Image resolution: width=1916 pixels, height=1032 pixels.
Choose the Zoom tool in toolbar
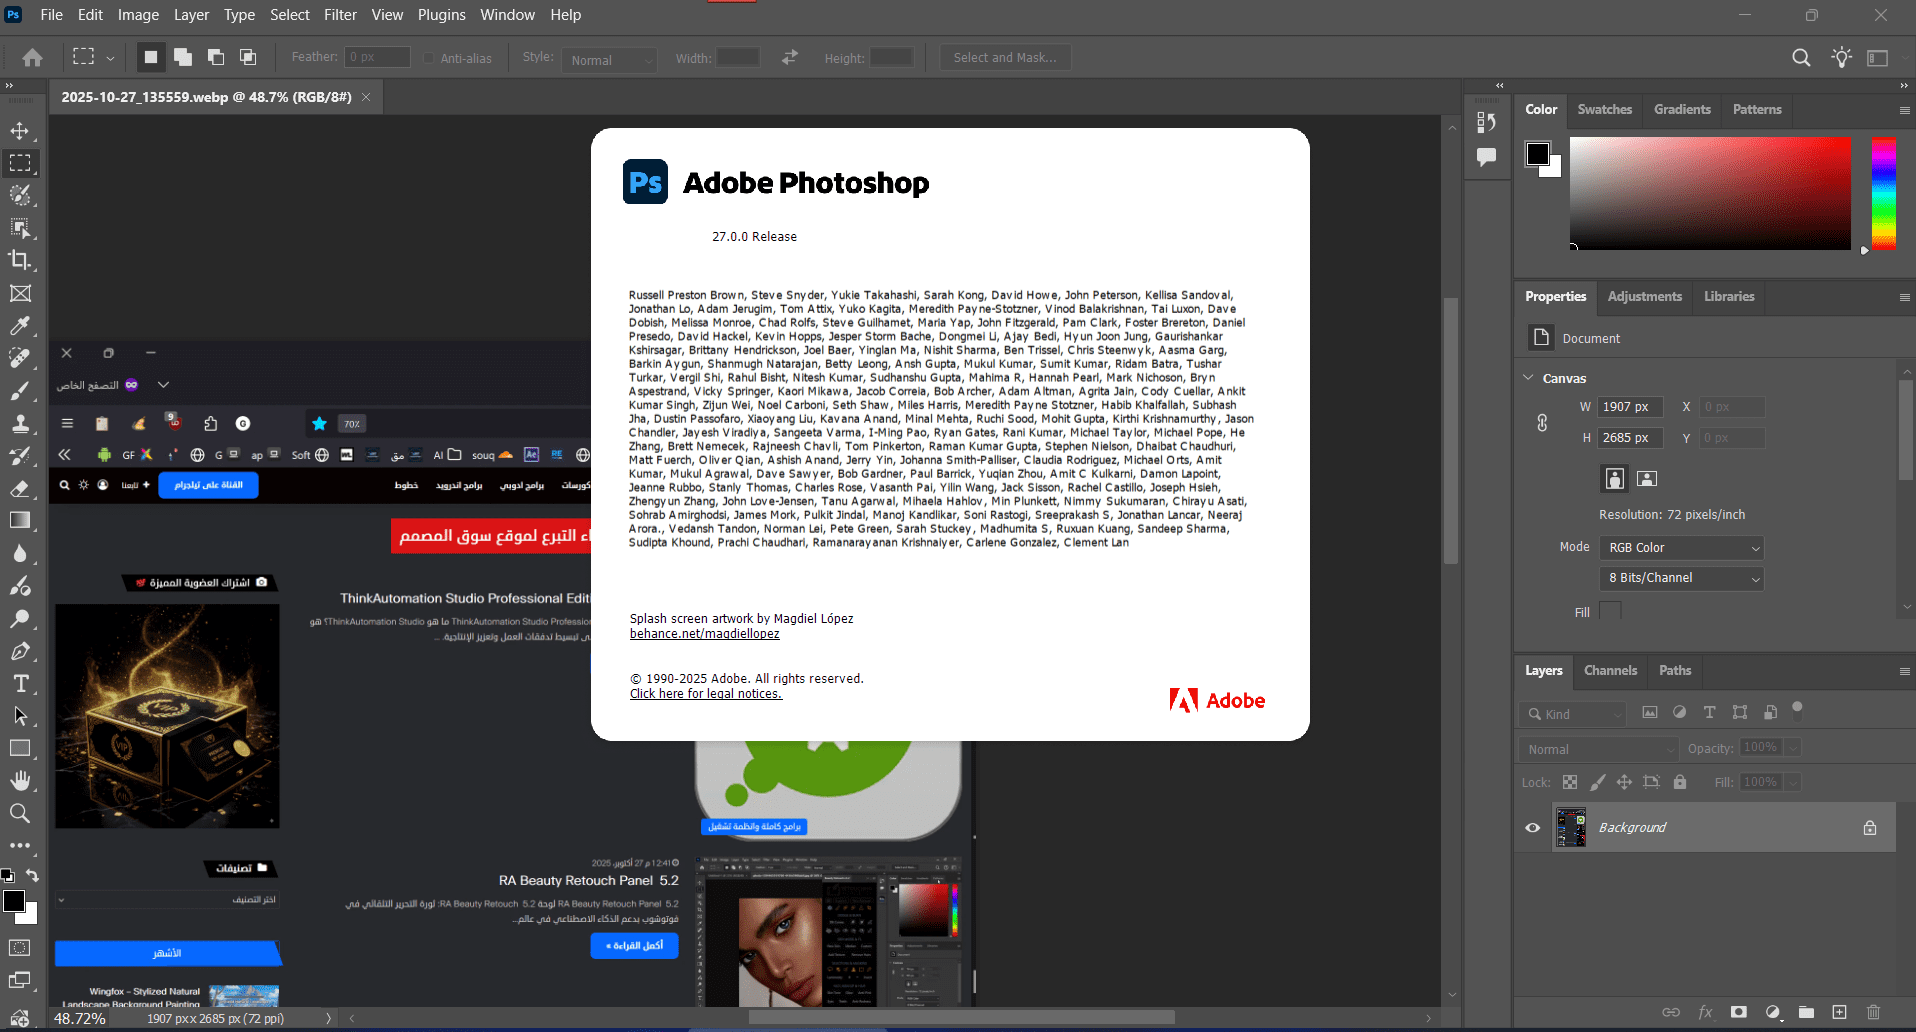tap(20, 814)
